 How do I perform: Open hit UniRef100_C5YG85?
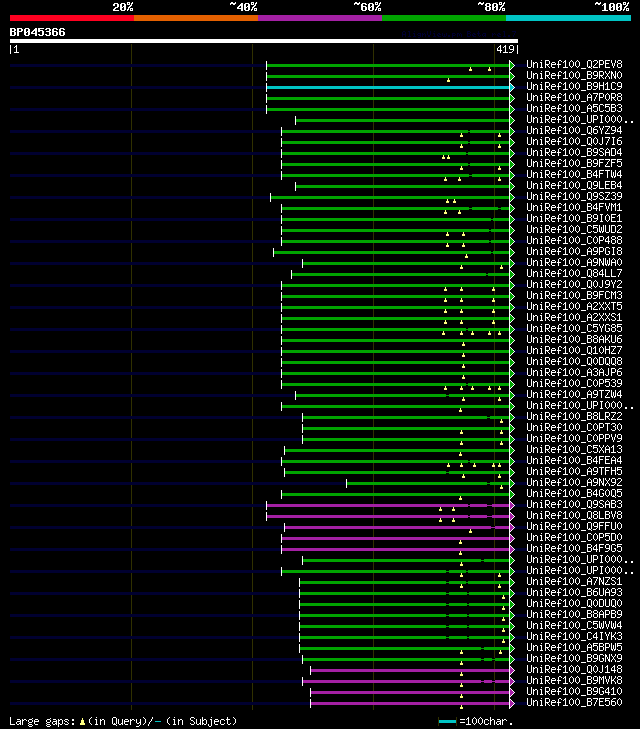tap(574, 328)
